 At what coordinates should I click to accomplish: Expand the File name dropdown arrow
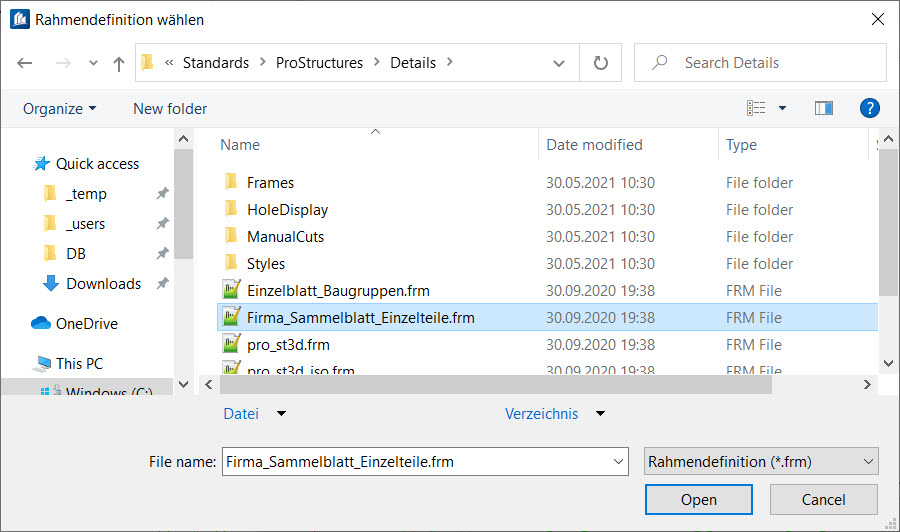[618, 461]
